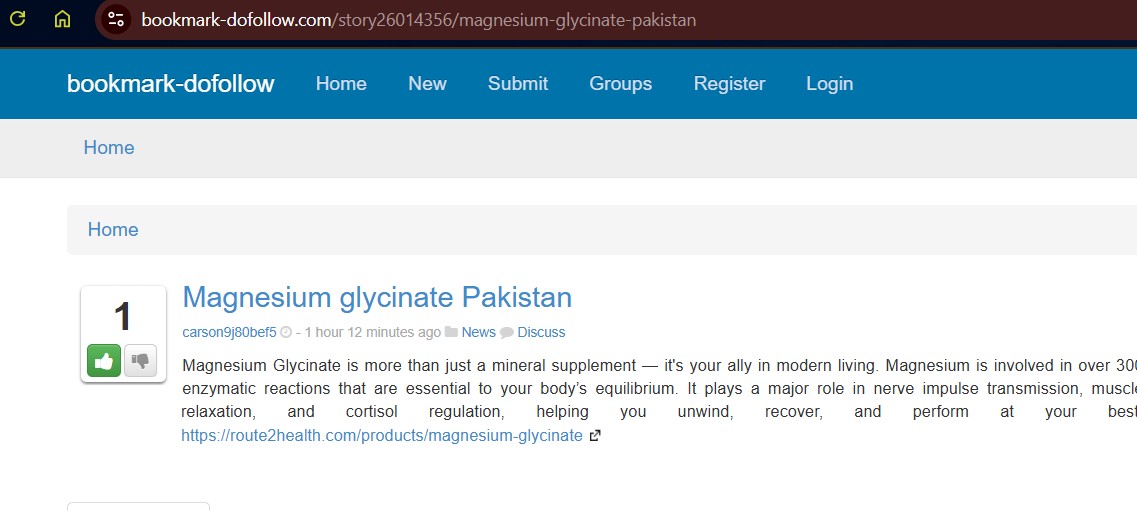The height and width of the screenshot is (511, 1137).
Task: Upvote with the green thumbs-up button
Action: click(x=104, y=360)
